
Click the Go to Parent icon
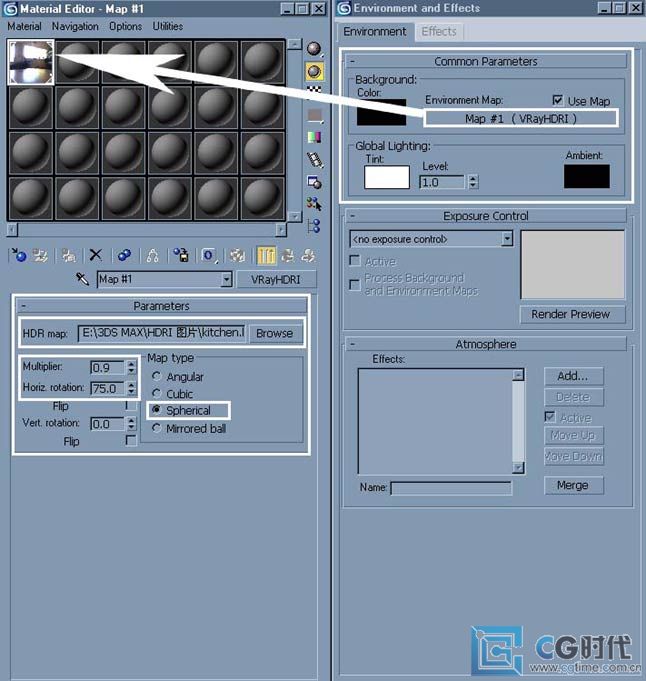coord(287,255)
